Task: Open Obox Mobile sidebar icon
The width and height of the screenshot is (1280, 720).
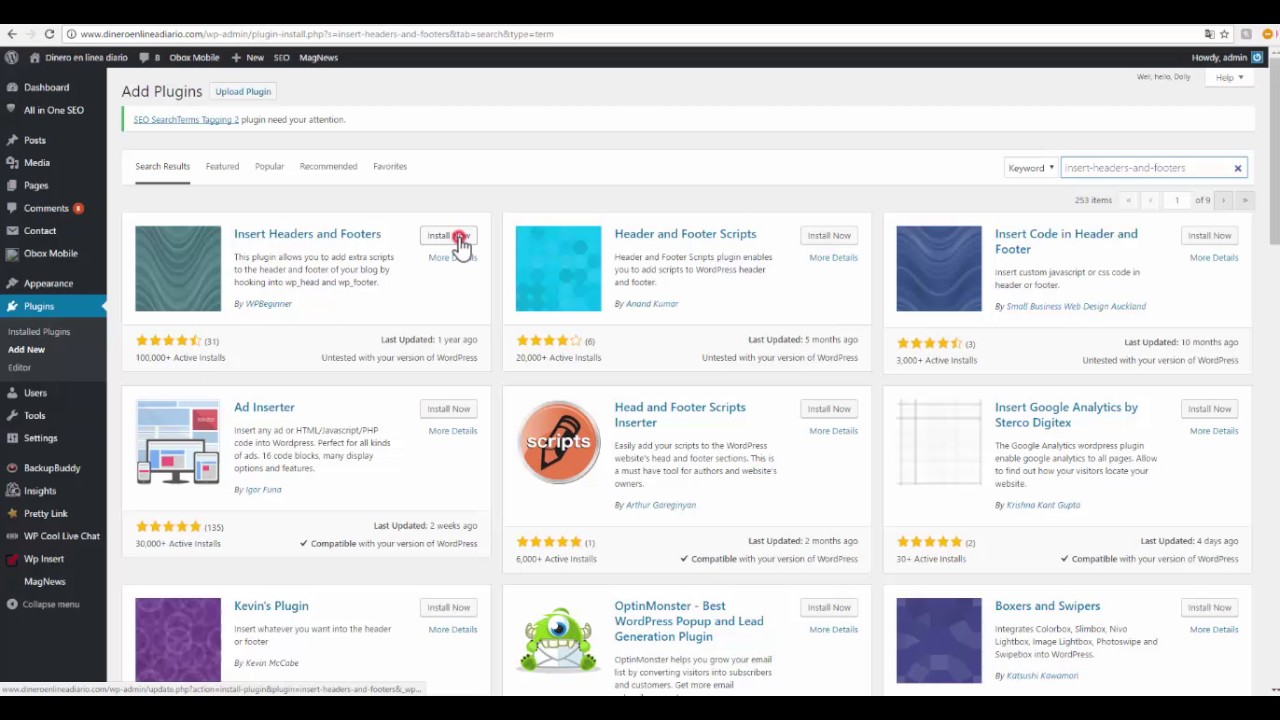Action: point(12,253)
